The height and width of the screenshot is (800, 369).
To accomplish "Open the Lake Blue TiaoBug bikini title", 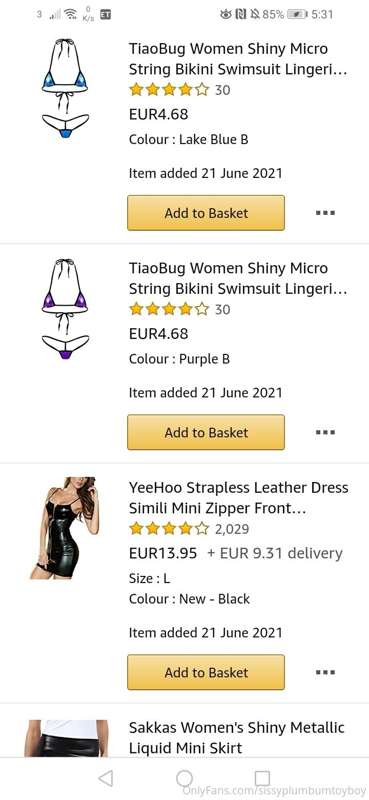I will coord(238,59).
